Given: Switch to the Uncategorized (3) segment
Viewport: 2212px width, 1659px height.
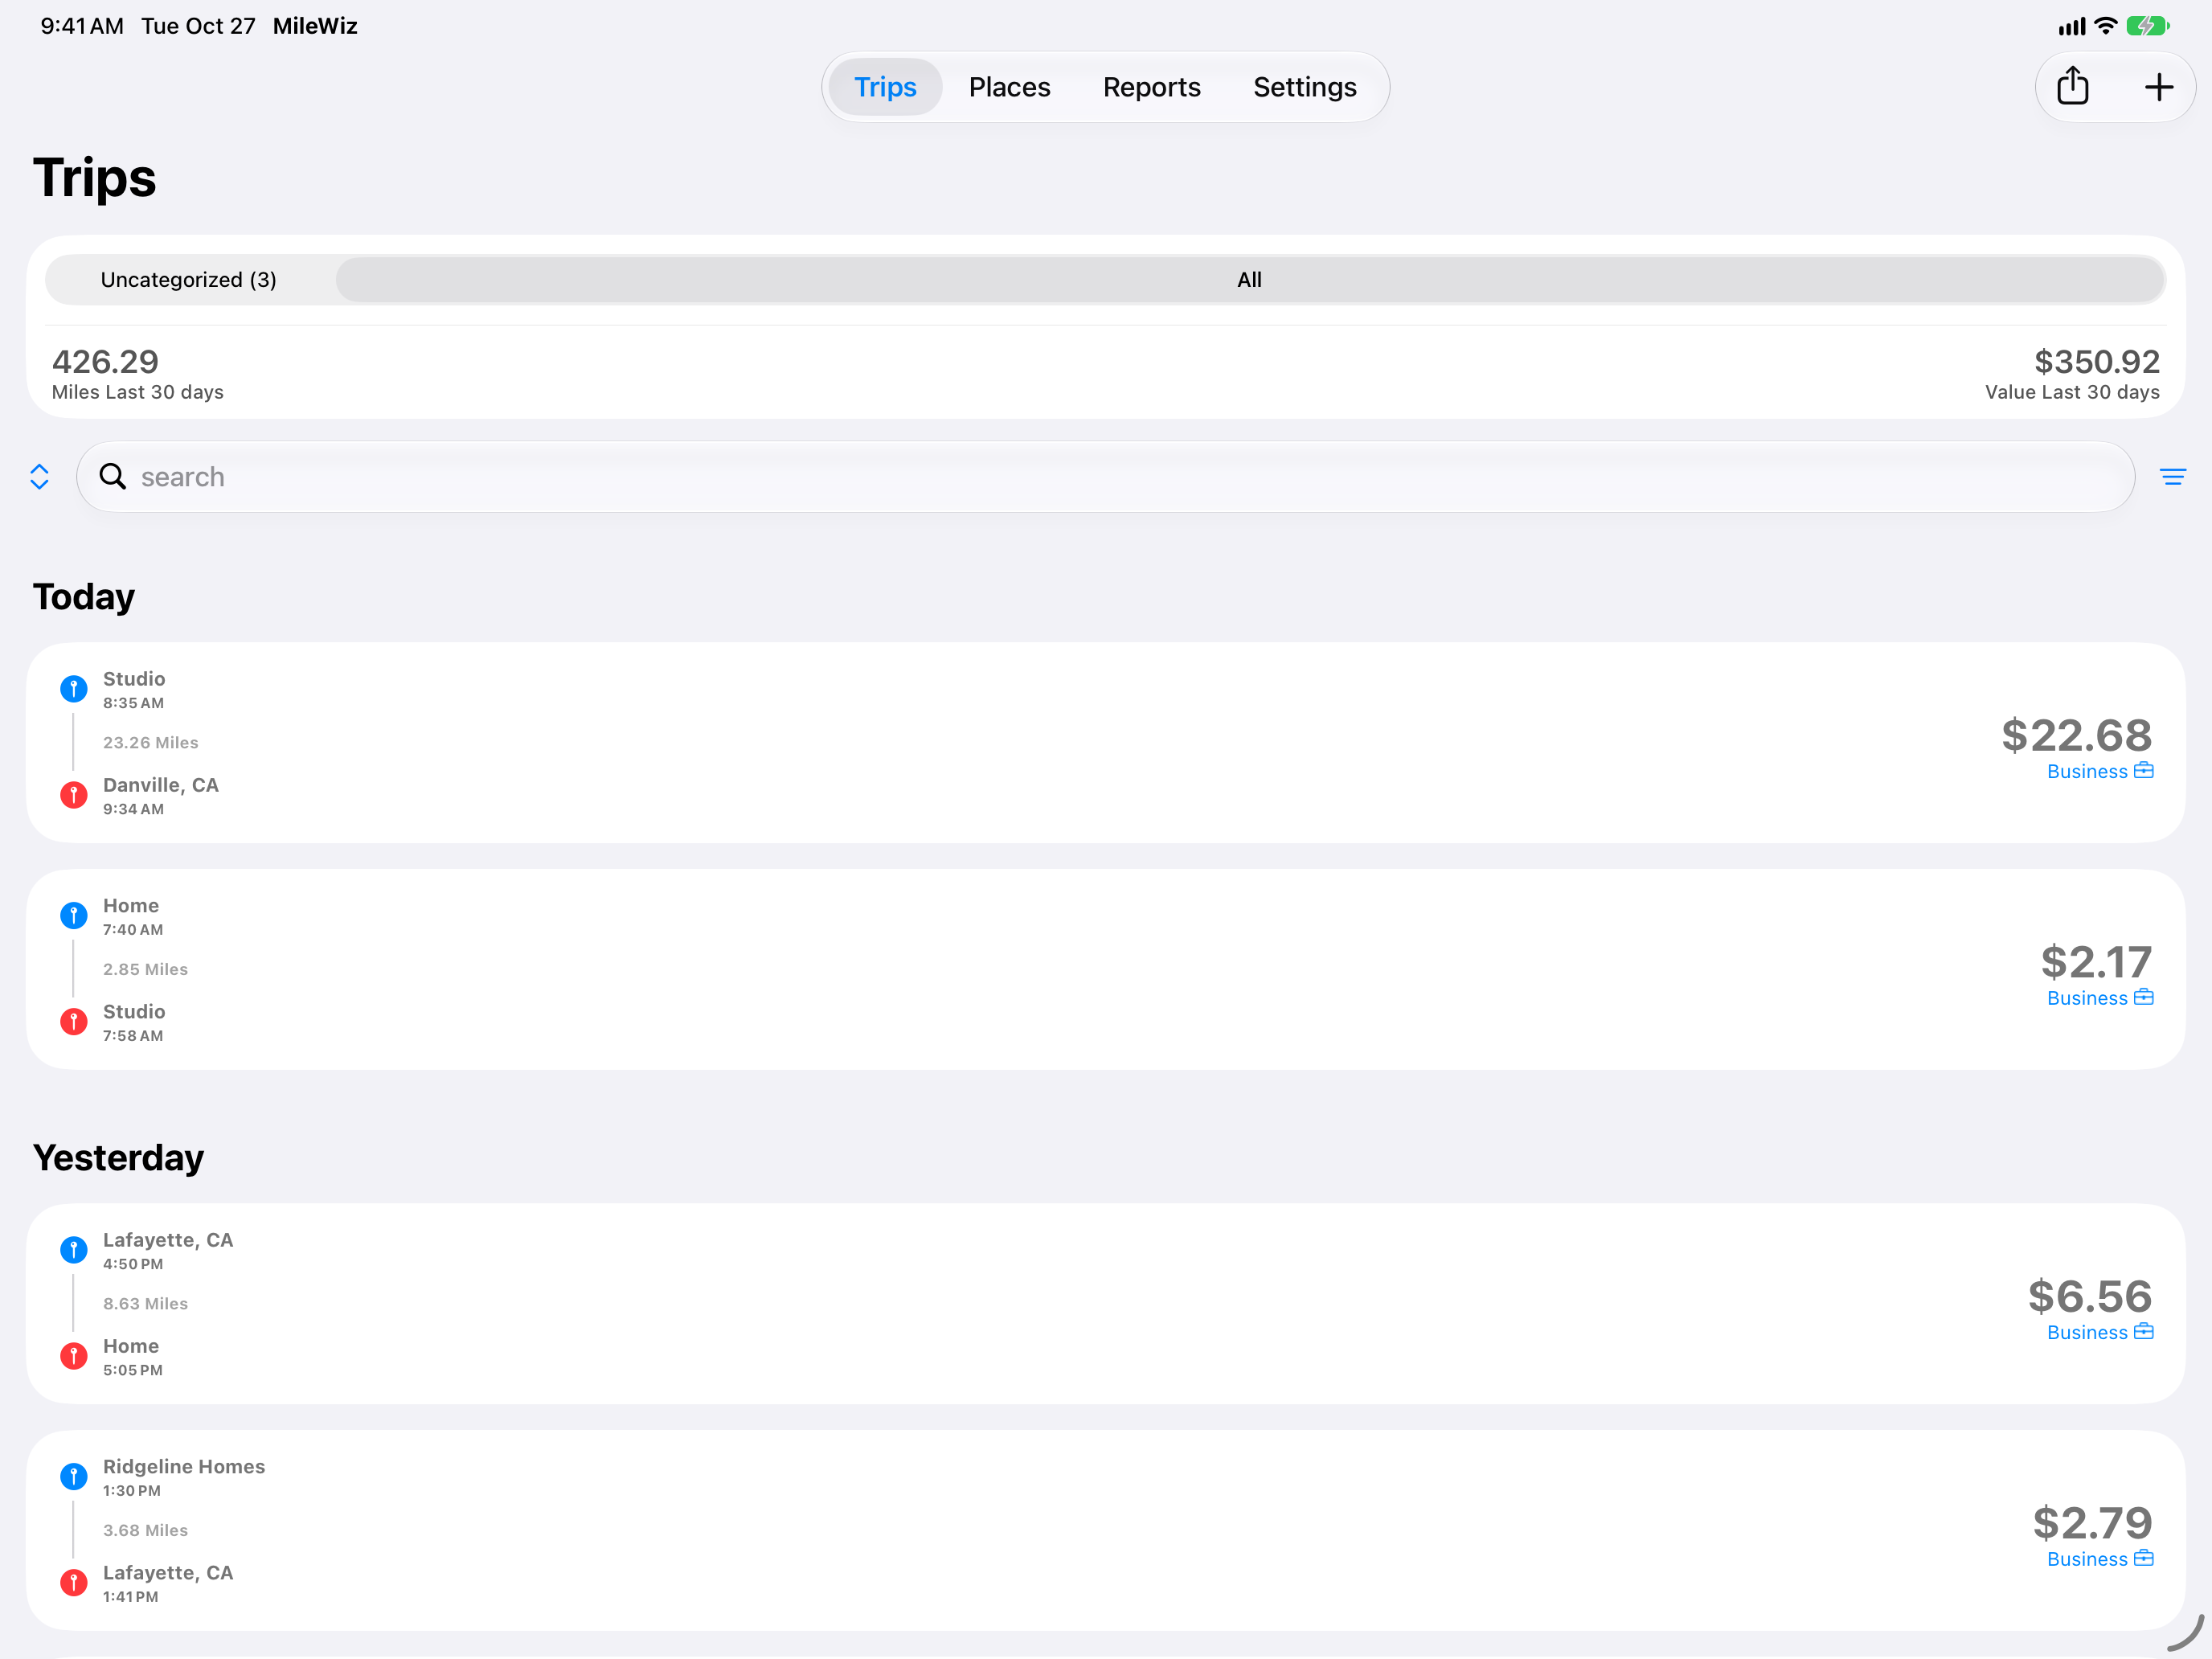Looking at the screenshot, I should pyautogui.click(x=189, y=280).
